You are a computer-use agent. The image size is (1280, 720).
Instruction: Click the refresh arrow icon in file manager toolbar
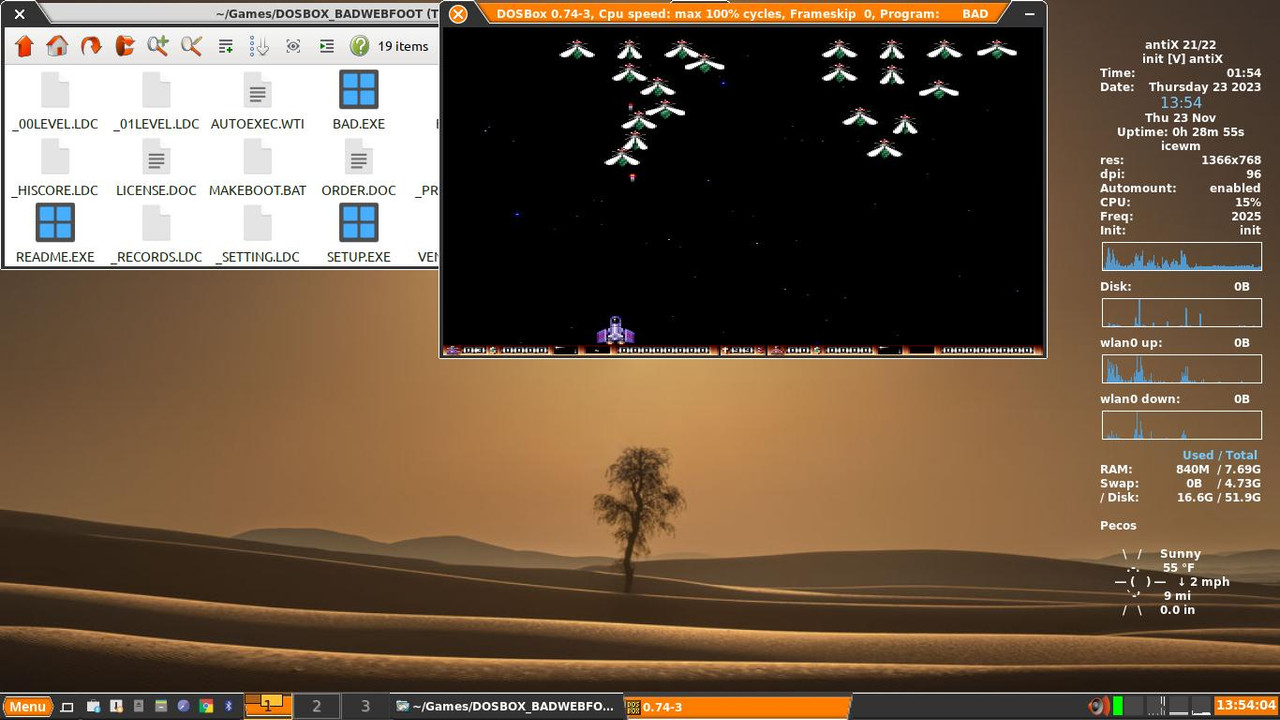91,46
